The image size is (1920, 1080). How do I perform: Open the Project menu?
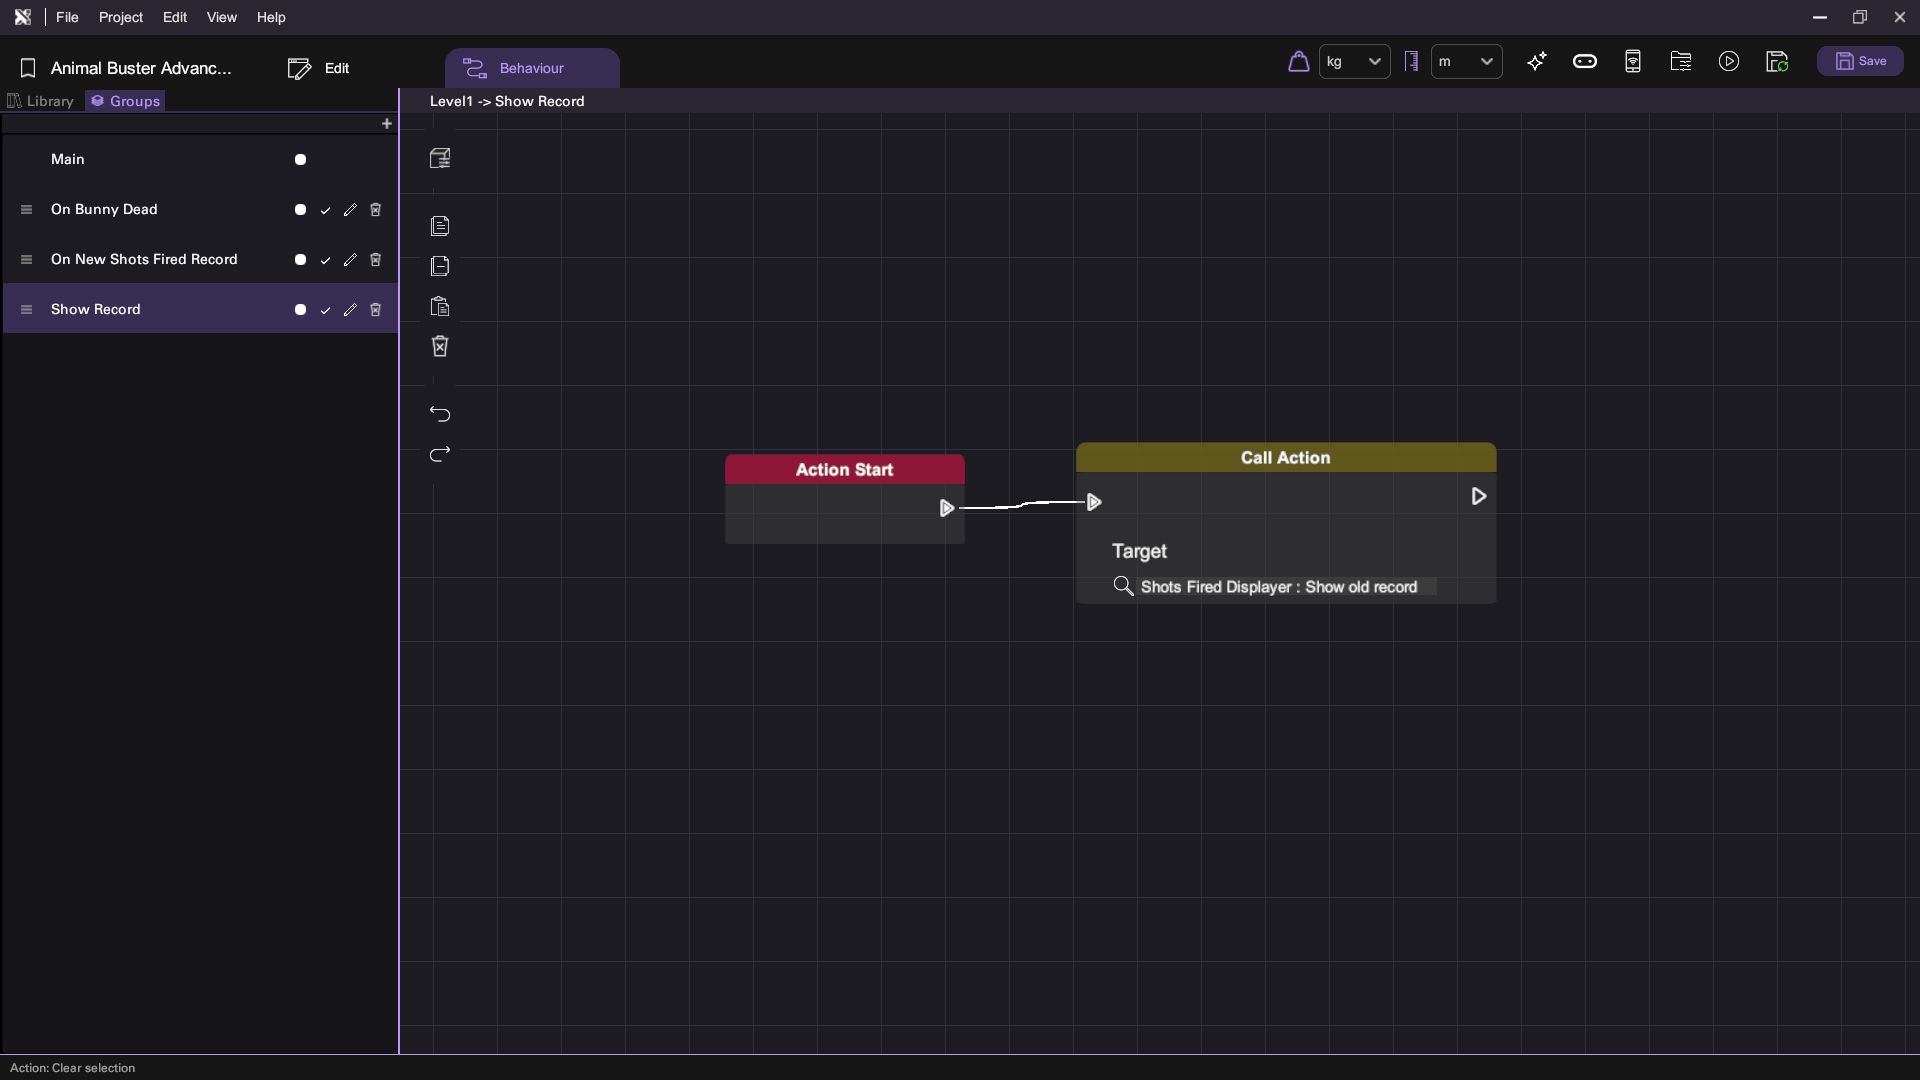(x=120, y=17)
